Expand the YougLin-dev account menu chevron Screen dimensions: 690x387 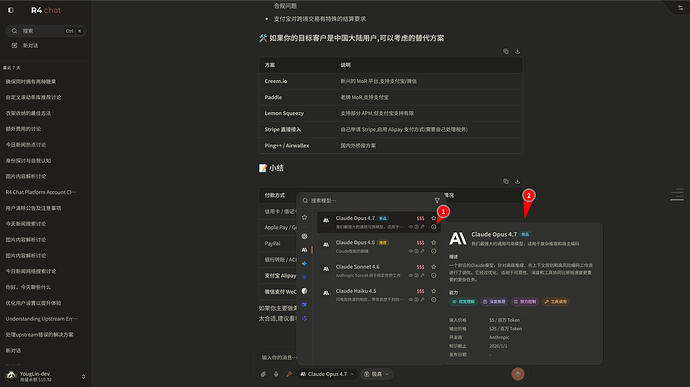pos(83,376)
